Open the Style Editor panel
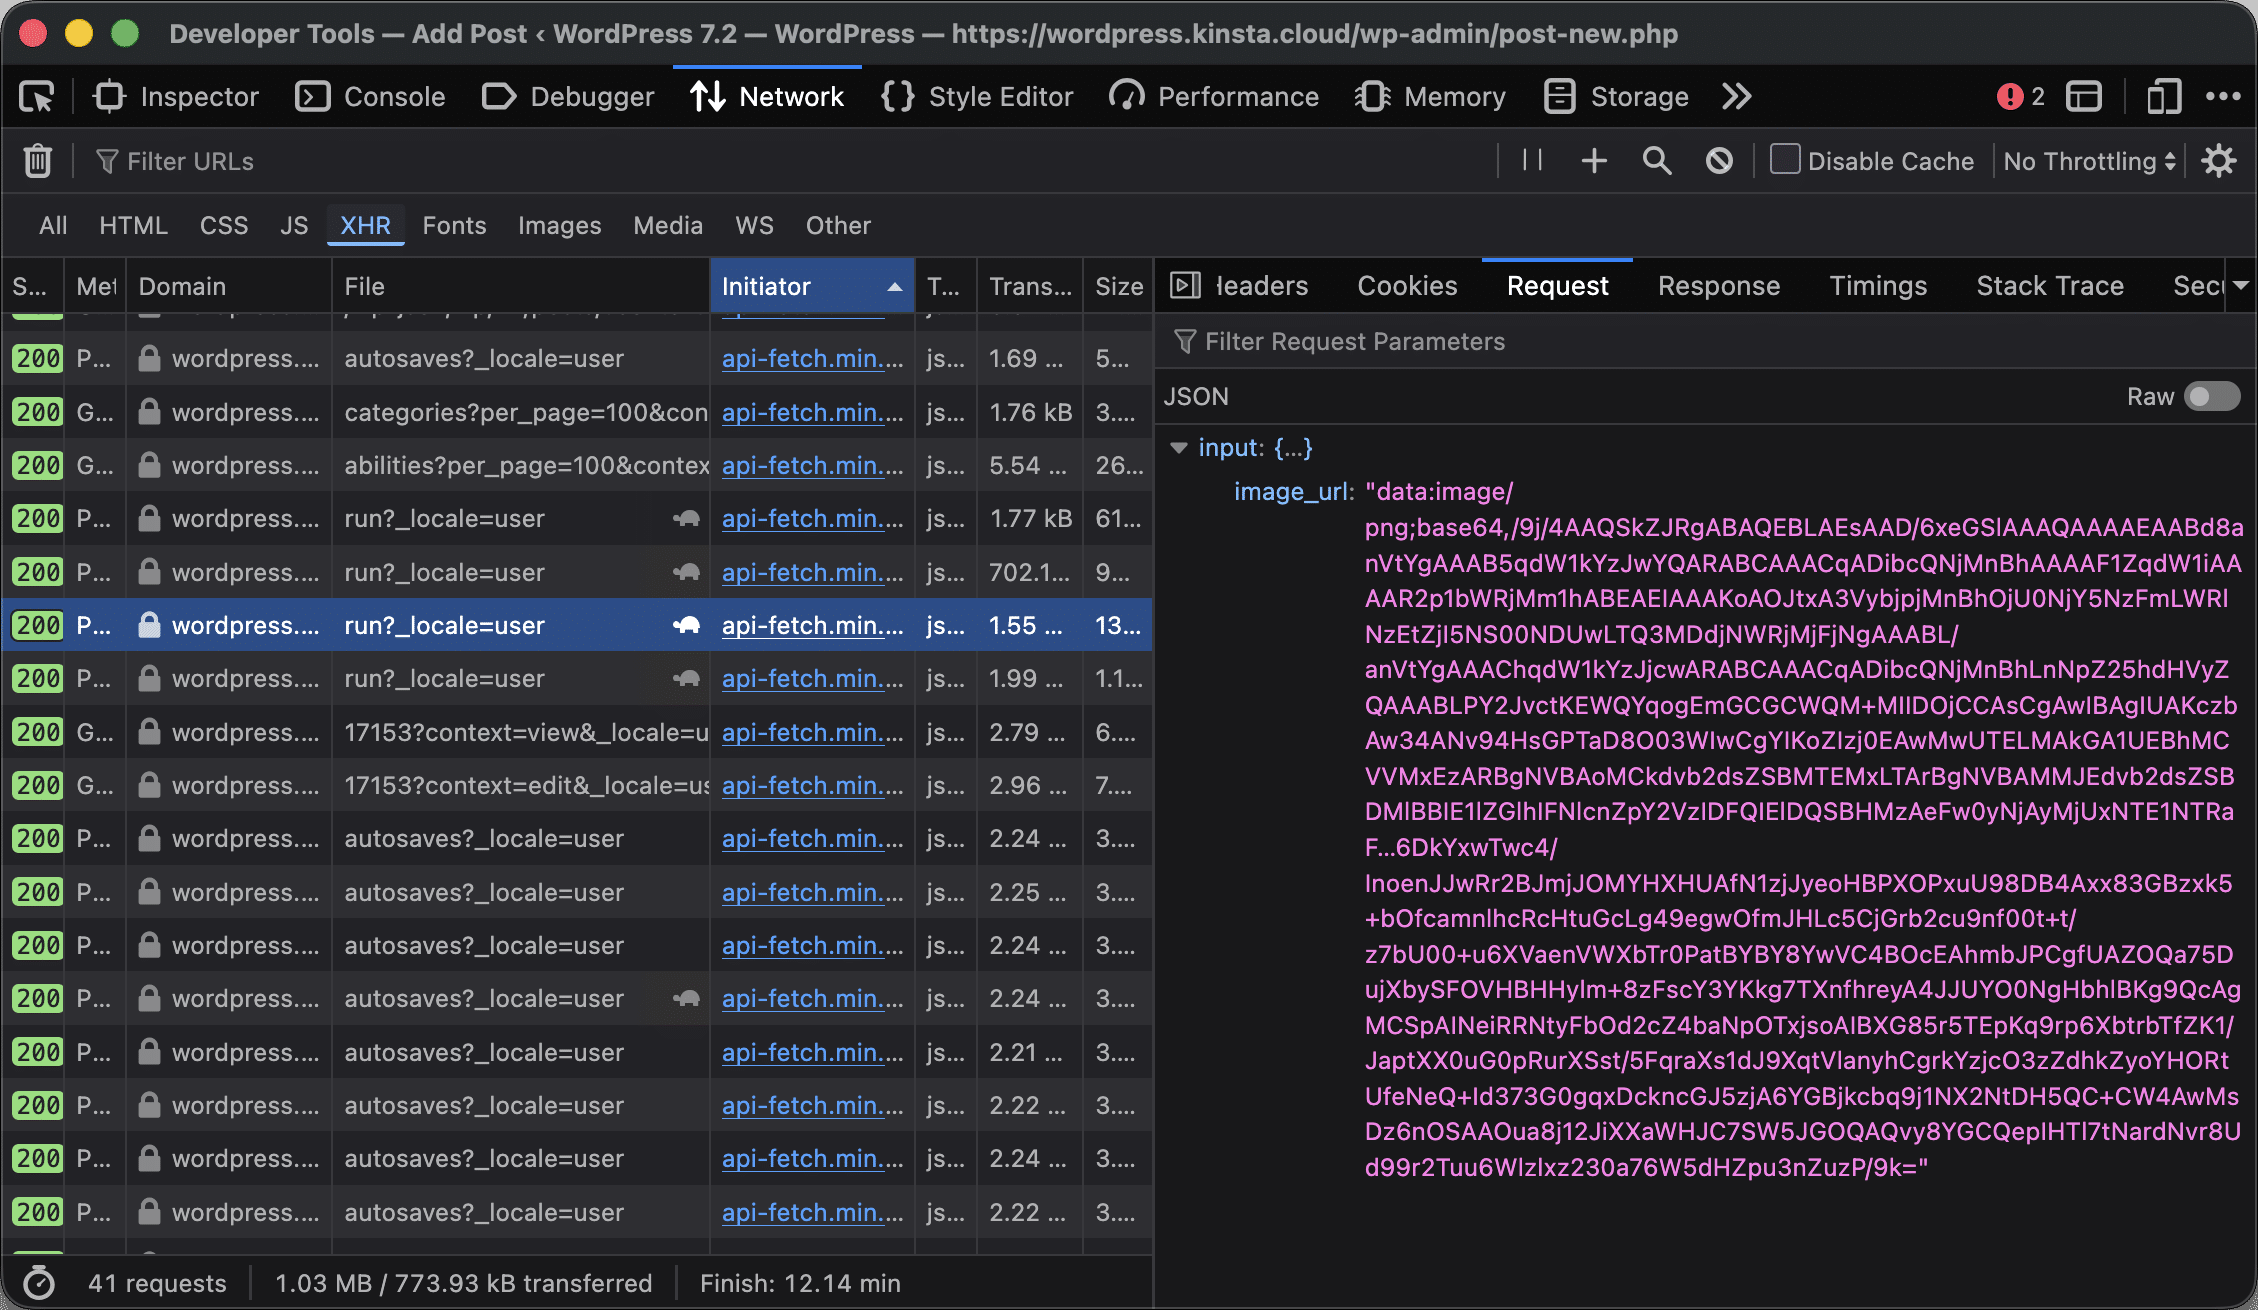The image size is (2258, 1310). pos(977,97)
